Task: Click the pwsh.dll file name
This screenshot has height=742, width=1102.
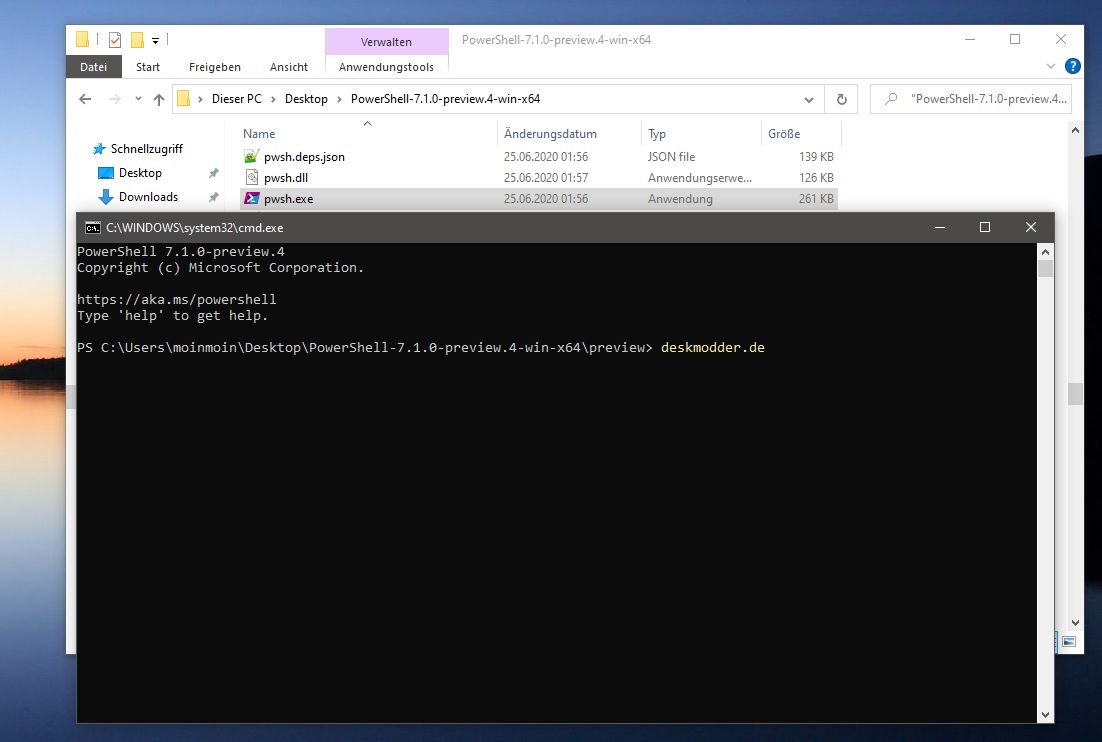Action: [285, 178]
